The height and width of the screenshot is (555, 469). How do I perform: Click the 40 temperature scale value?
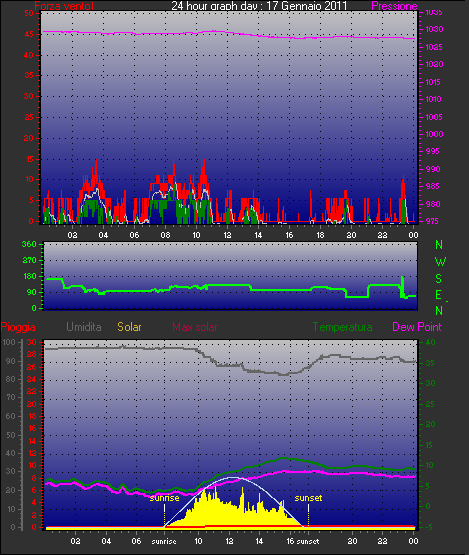tap(430, 342)
